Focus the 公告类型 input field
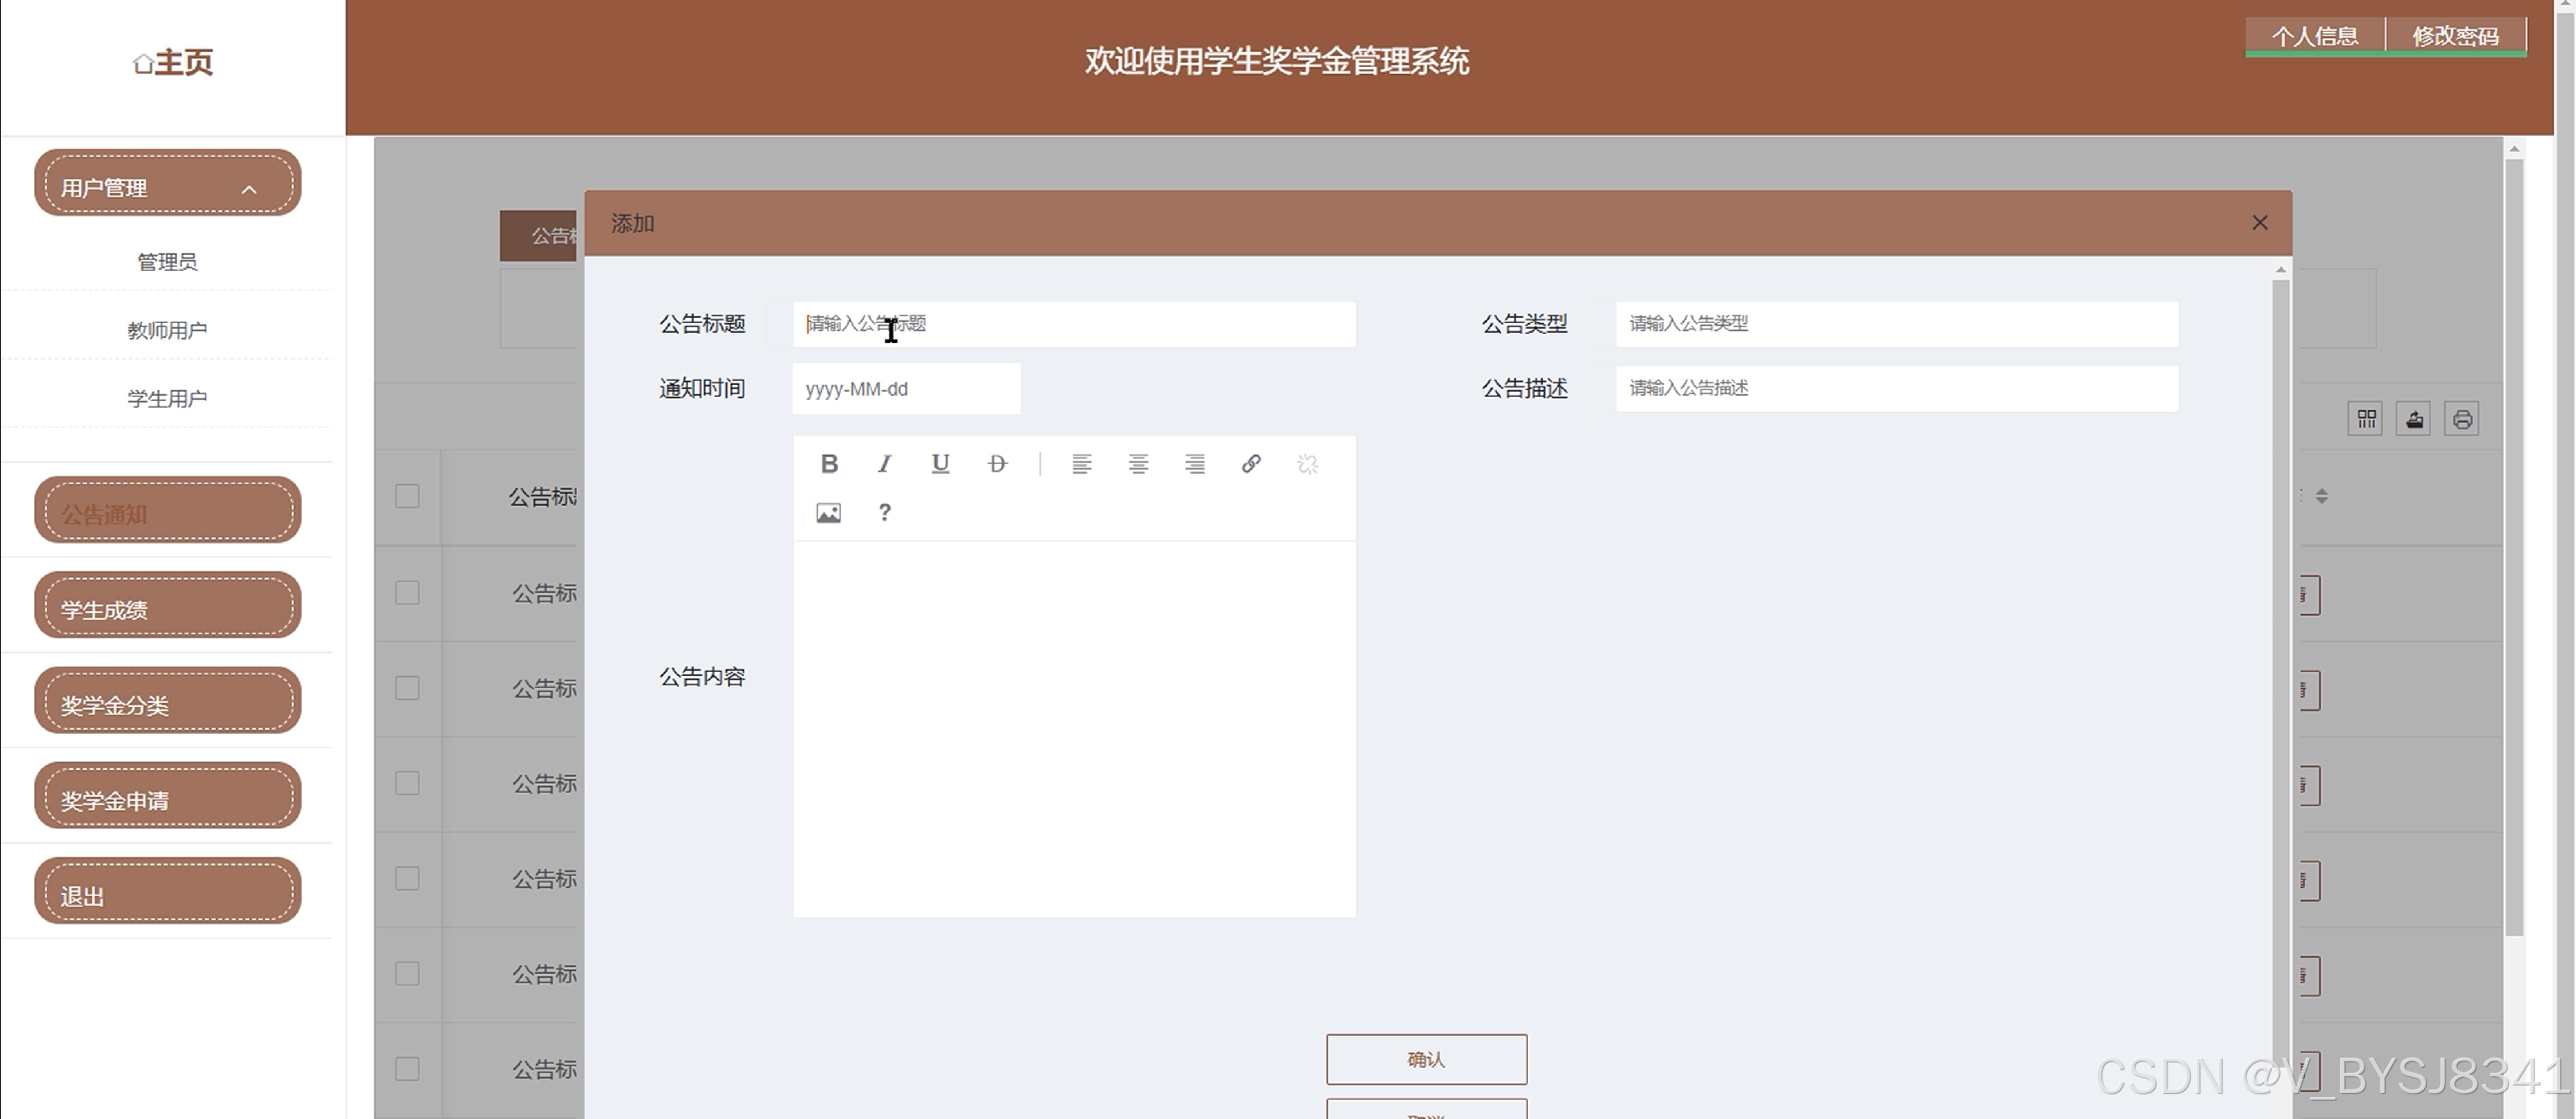This screenshot has width=2576, height=1119. 1897,324
